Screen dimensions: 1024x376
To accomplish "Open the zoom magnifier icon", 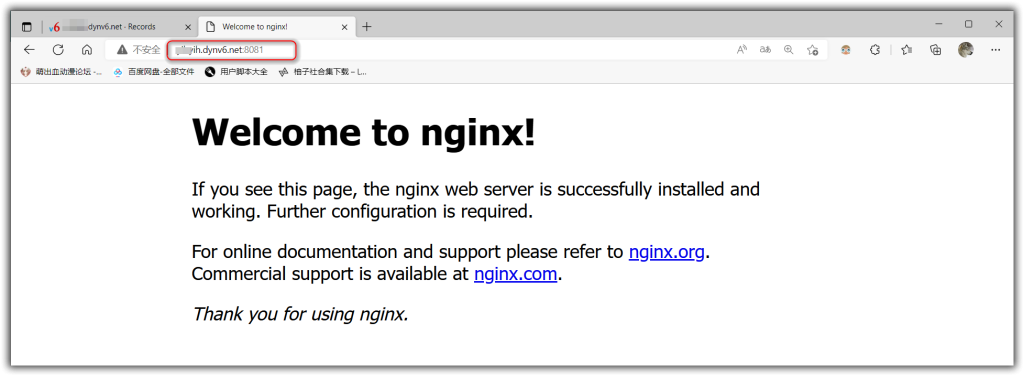I will coord(788,50).
